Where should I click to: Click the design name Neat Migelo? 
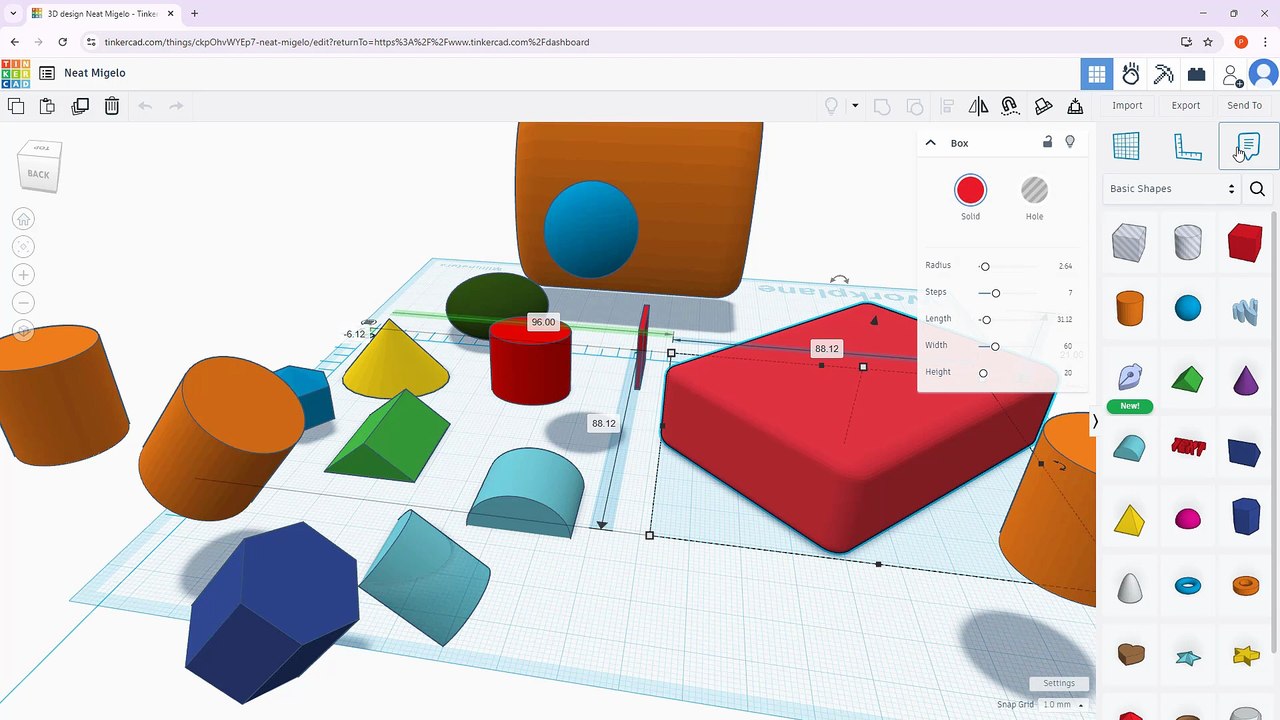tap(95, 73)
